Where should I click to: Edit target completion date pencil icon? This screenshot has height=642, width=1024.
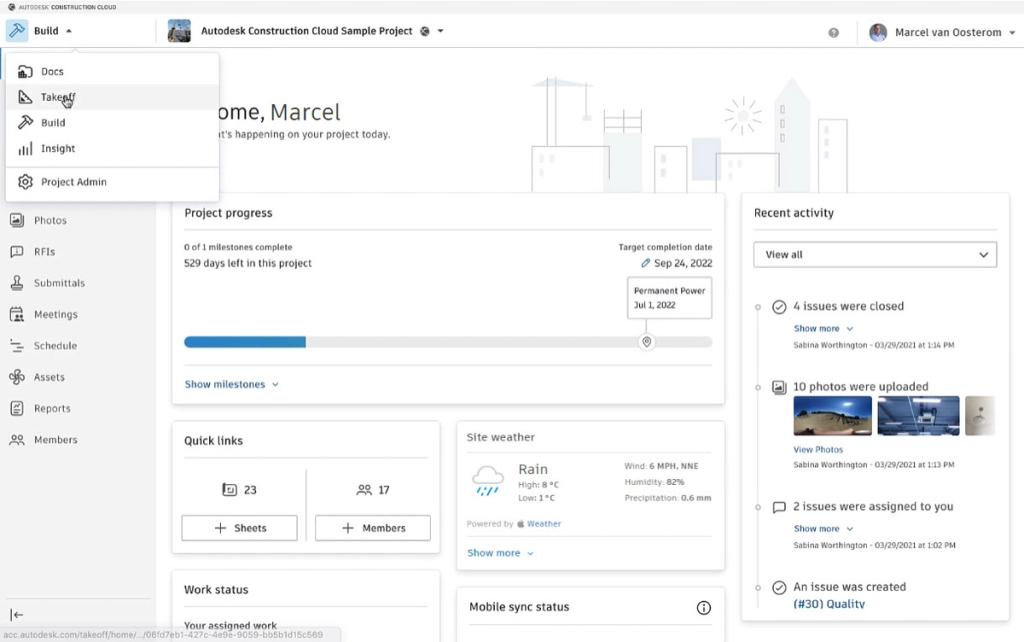(645, 263)
